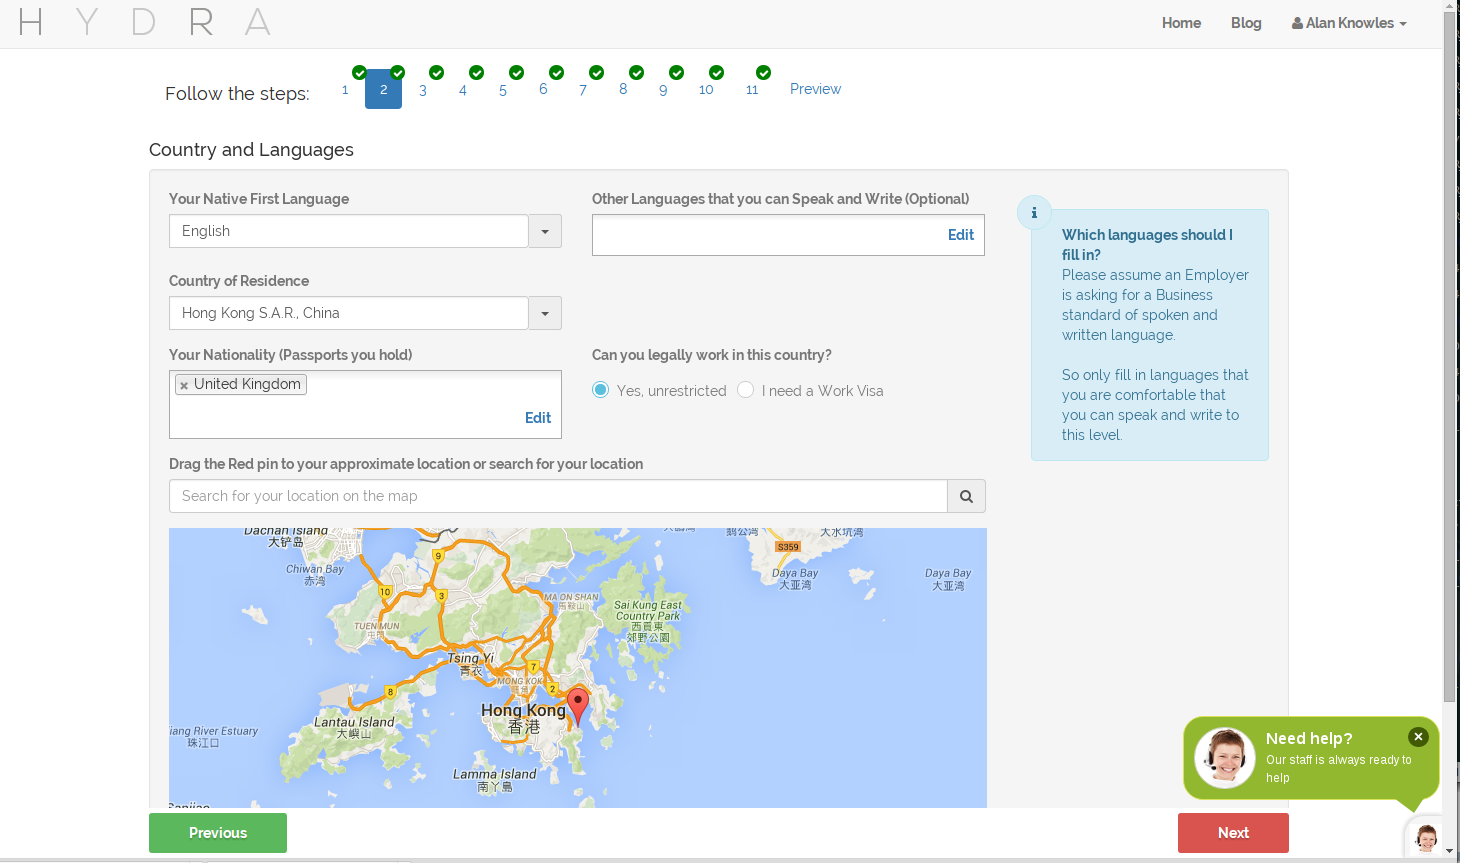The image size is (1460, 863).
Task: Go to the Home page
Action: click(1181, 23)
